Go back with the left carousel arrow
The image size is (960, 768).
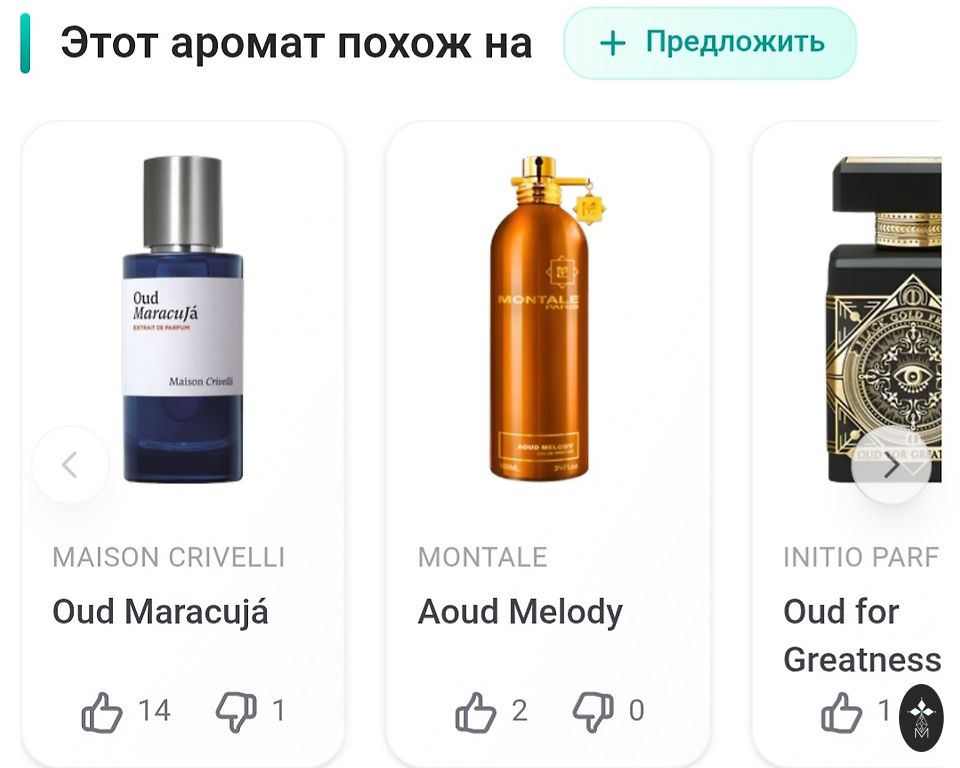pyautogui.click(x=70, y=464)
